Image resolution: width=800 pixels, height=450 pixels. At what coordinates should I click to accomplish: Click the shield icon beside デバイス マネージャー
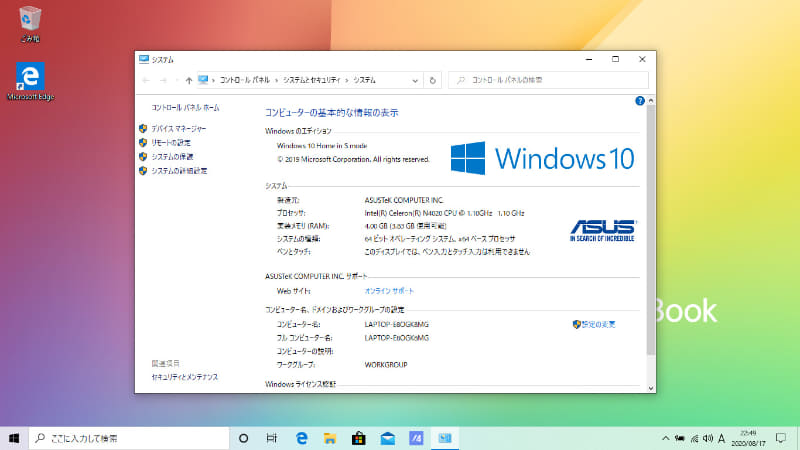(143, 129)
